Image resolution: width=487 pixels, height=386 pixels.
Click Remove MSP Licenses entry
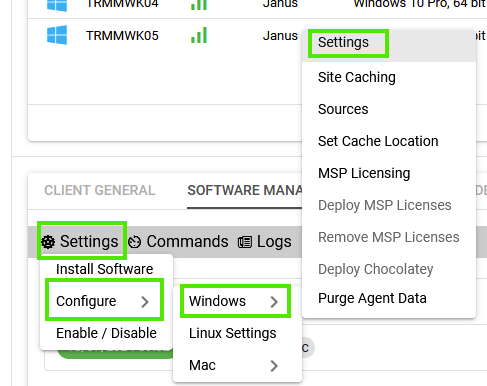point(389,237)
